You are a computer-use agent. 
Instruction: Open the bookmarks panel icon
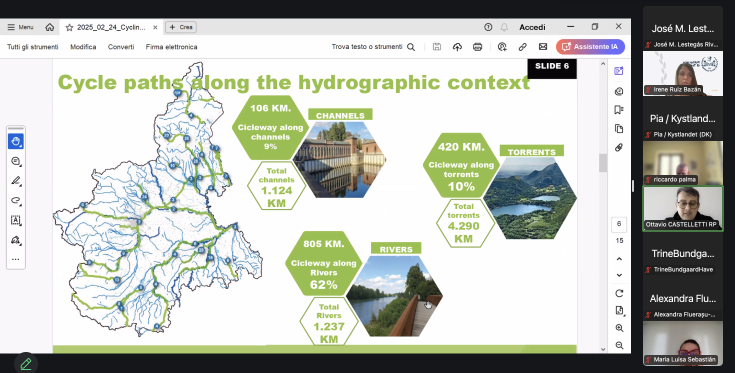point(619,110)
